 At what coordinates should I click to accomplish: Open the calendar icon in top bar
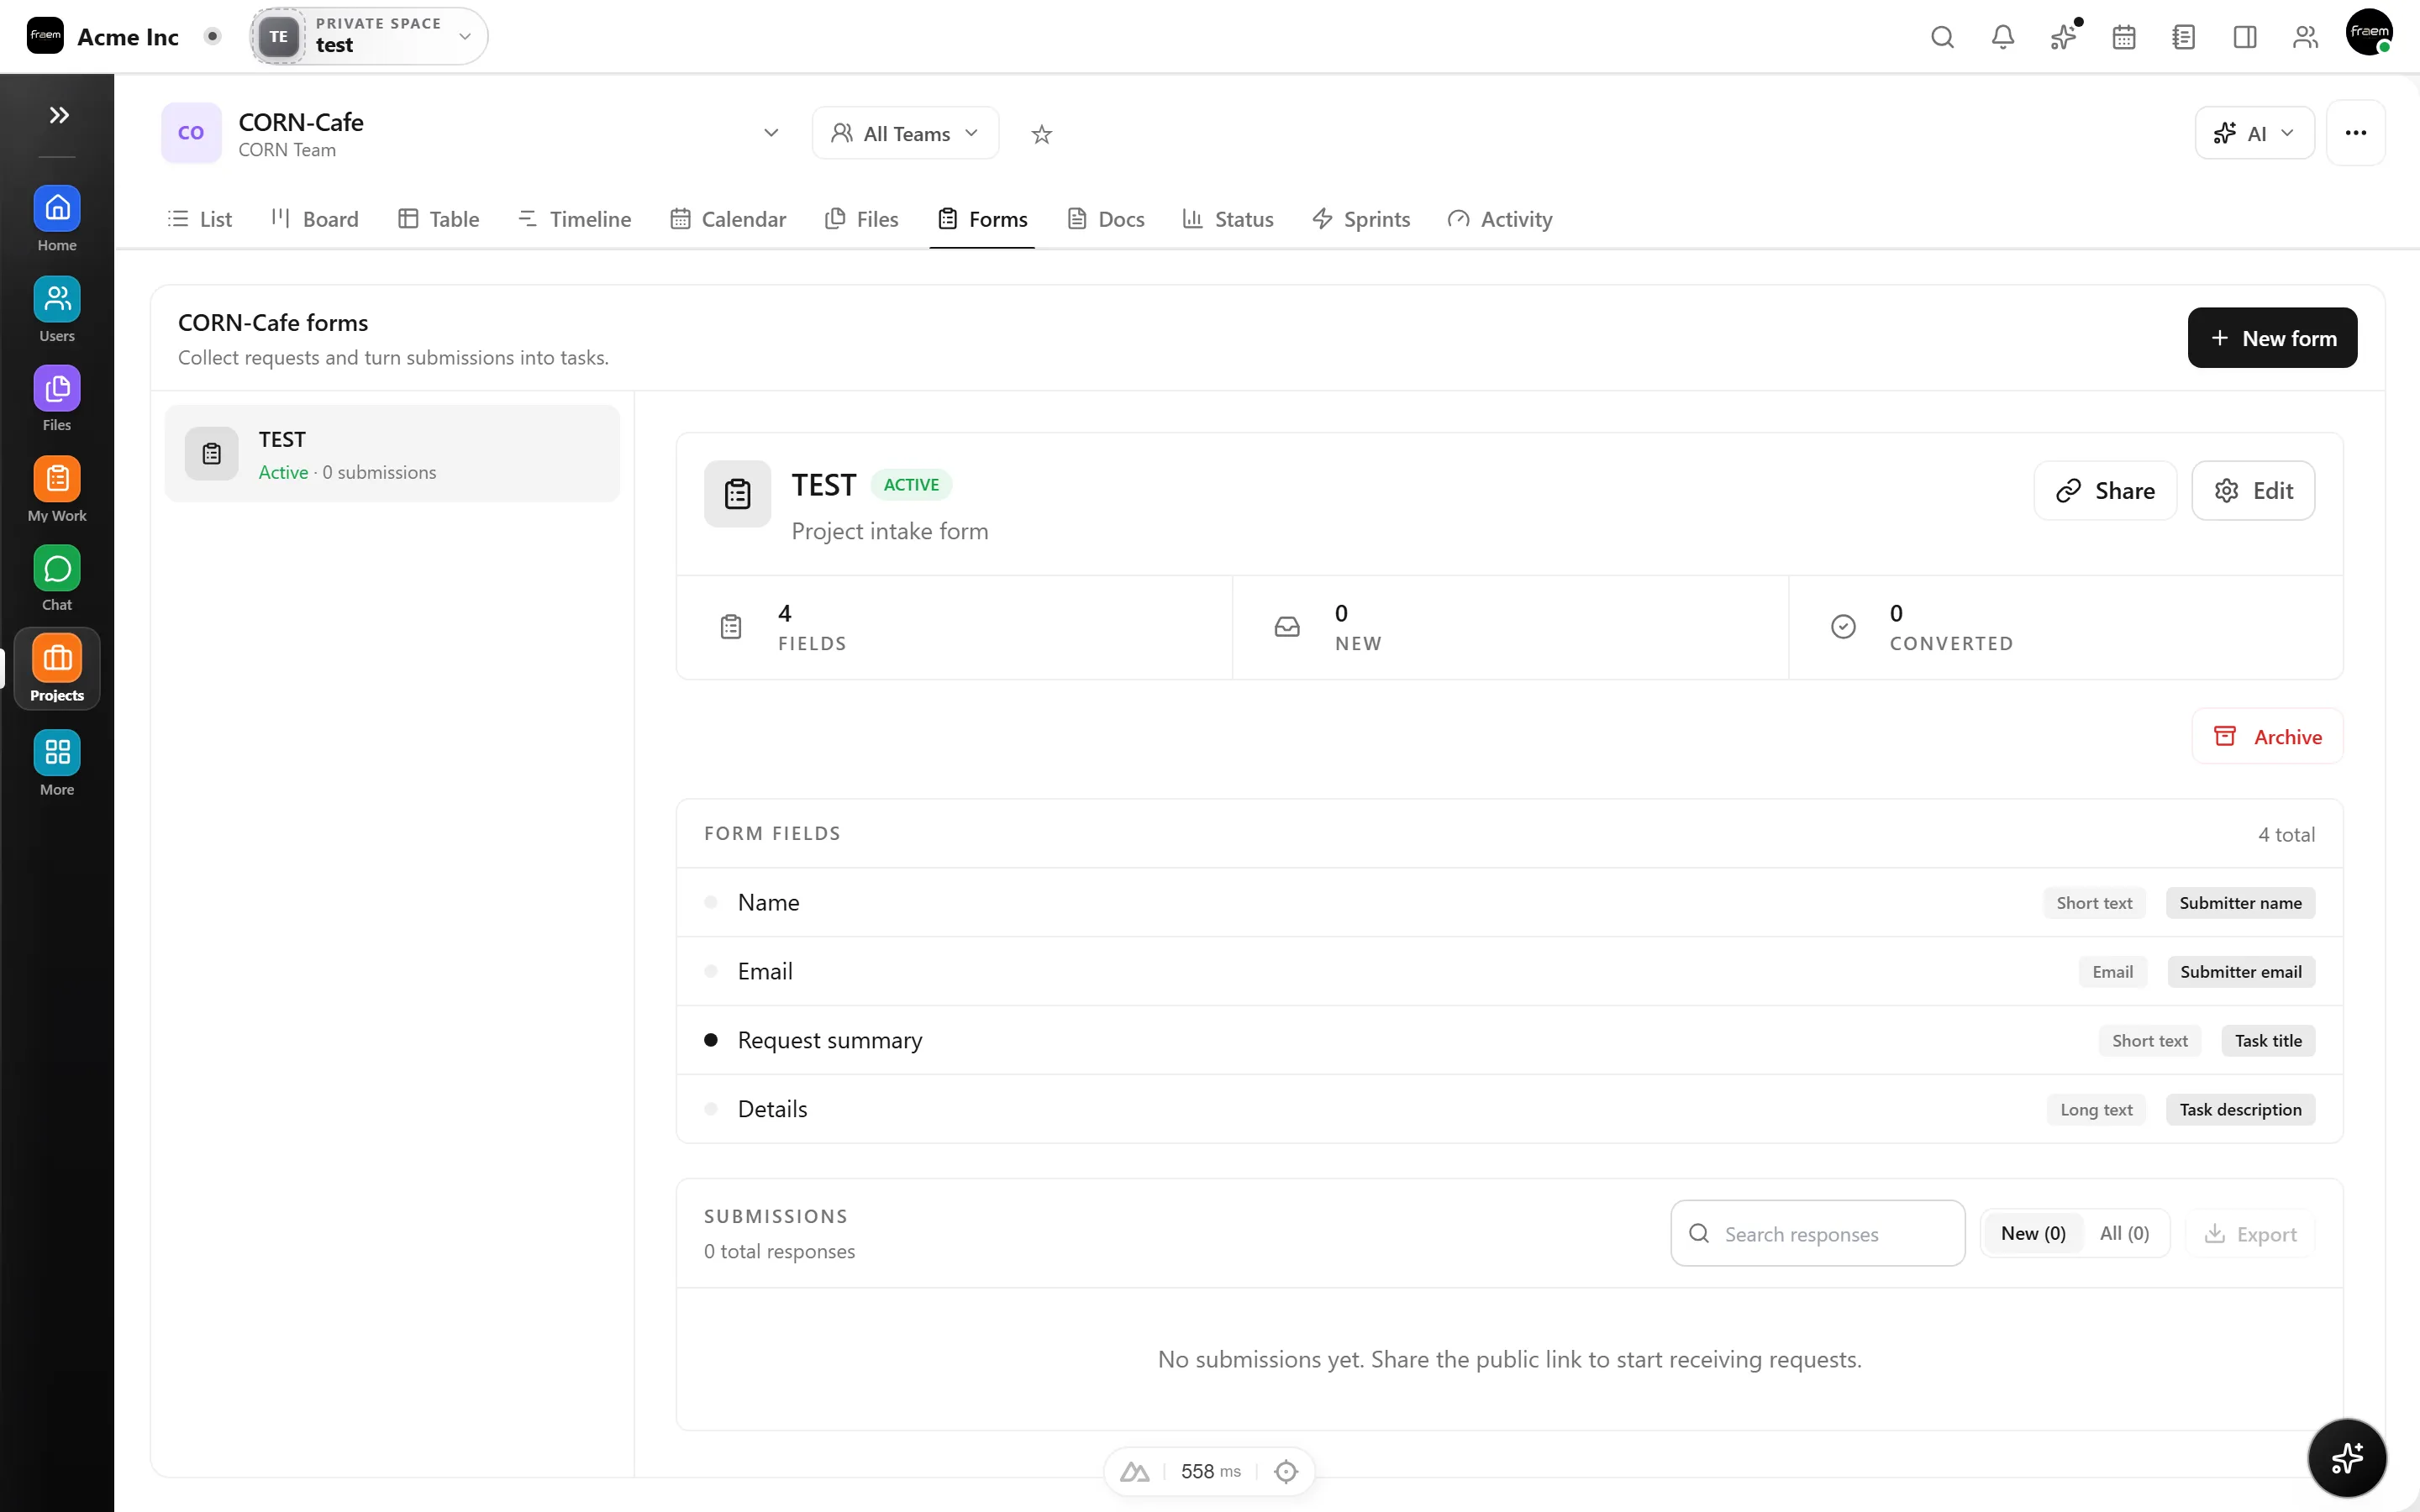pyautogui.click(x=2124, y=37)
